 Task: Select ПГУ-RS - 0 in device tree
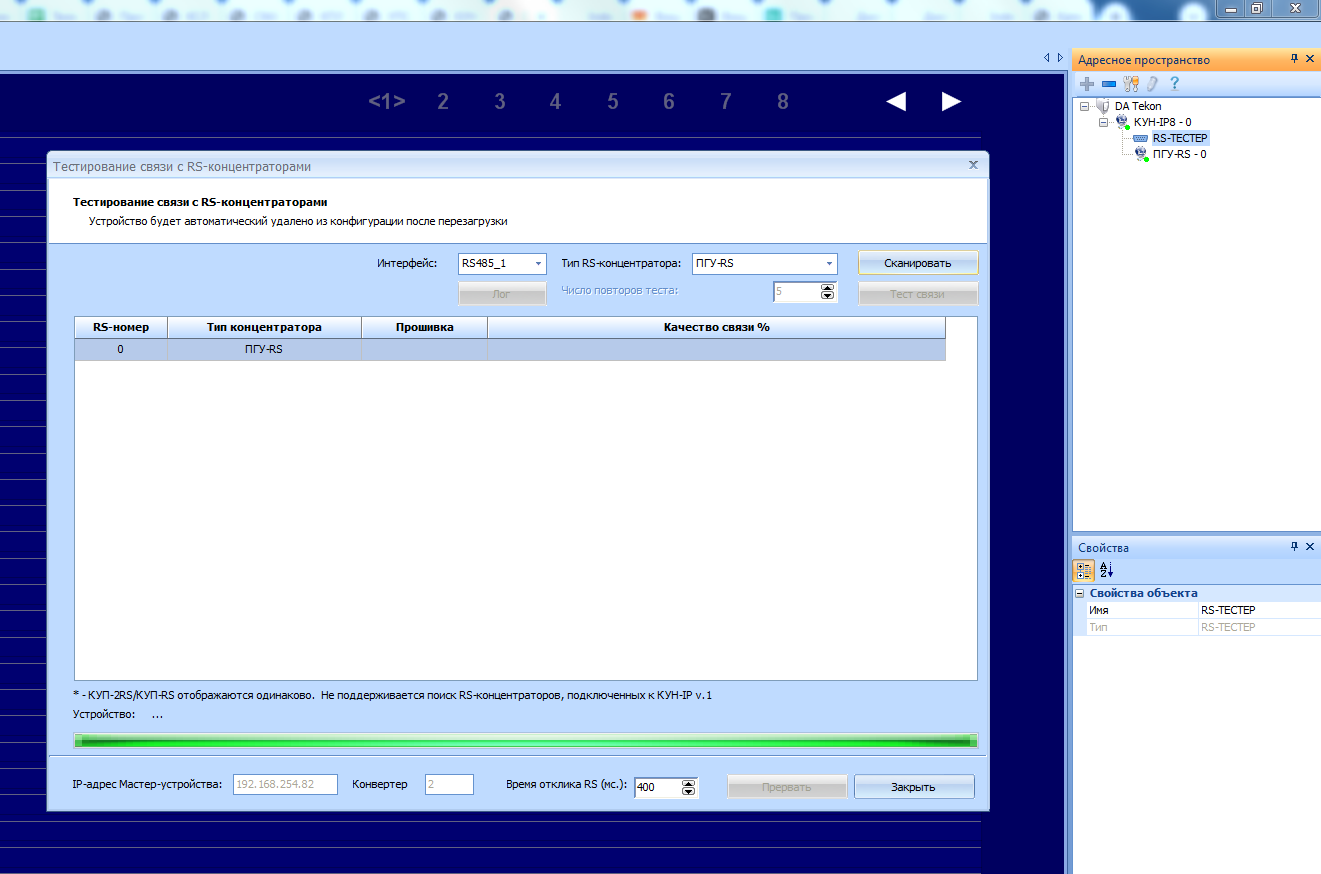click(1179, 154)
